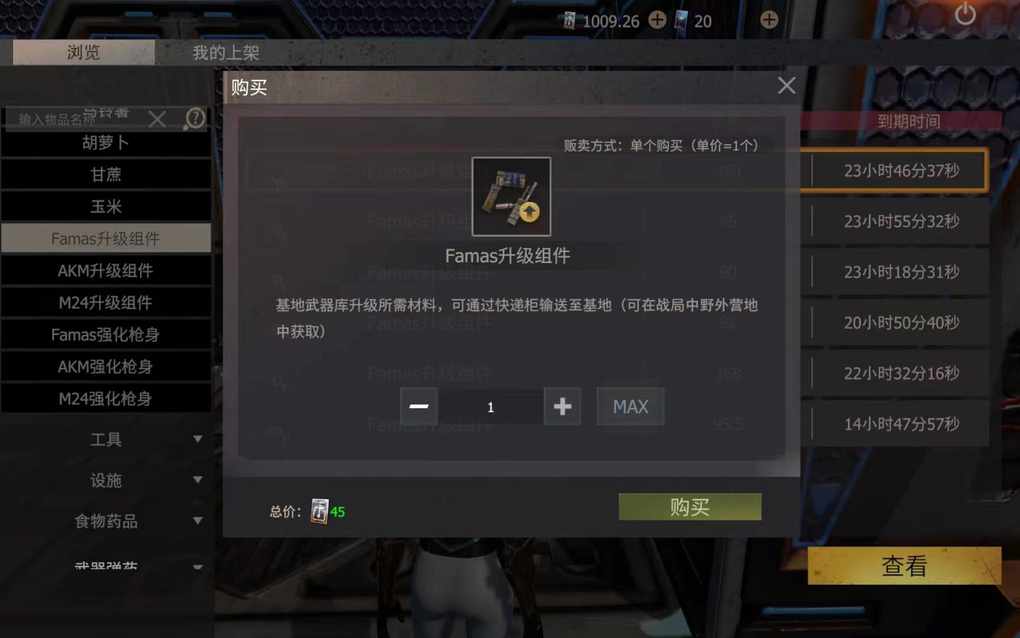Image resolution: width=1020 pixels, height=638 pixels.
Task: Expand the 工具 category
Action: coord(106,440)
